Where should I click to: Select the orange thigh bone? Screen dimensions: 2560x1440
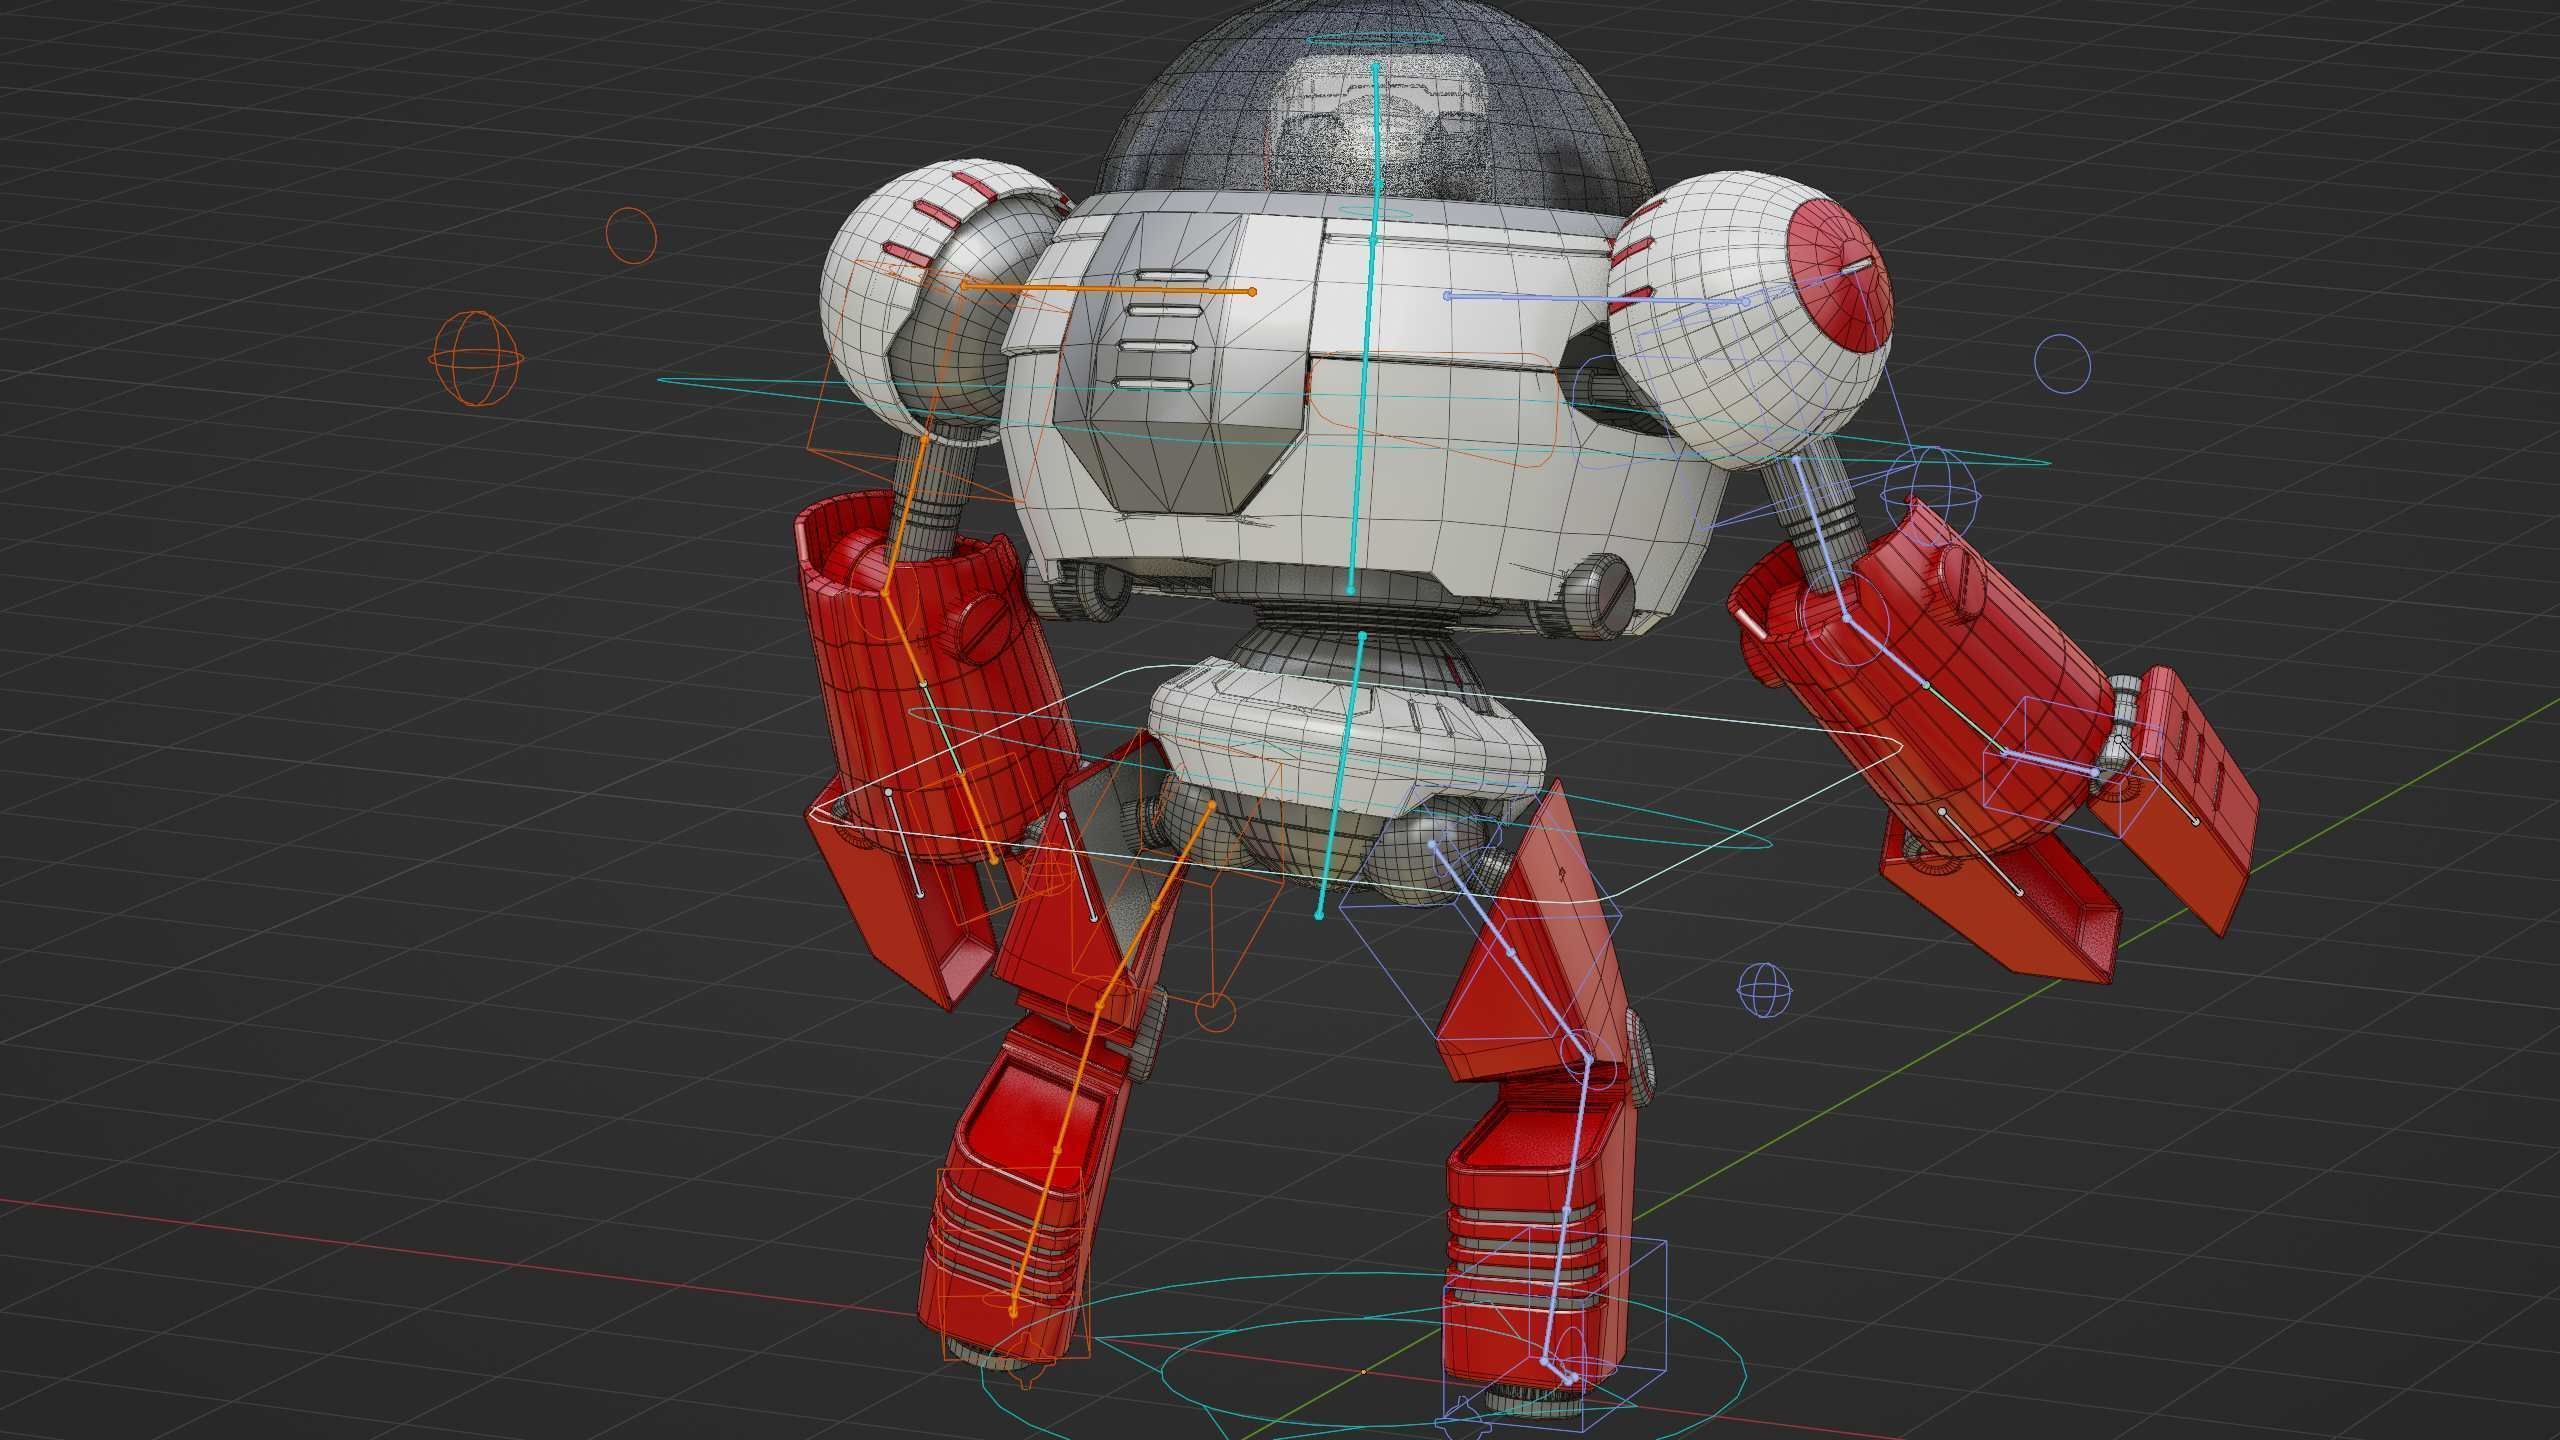(1155, 904)
